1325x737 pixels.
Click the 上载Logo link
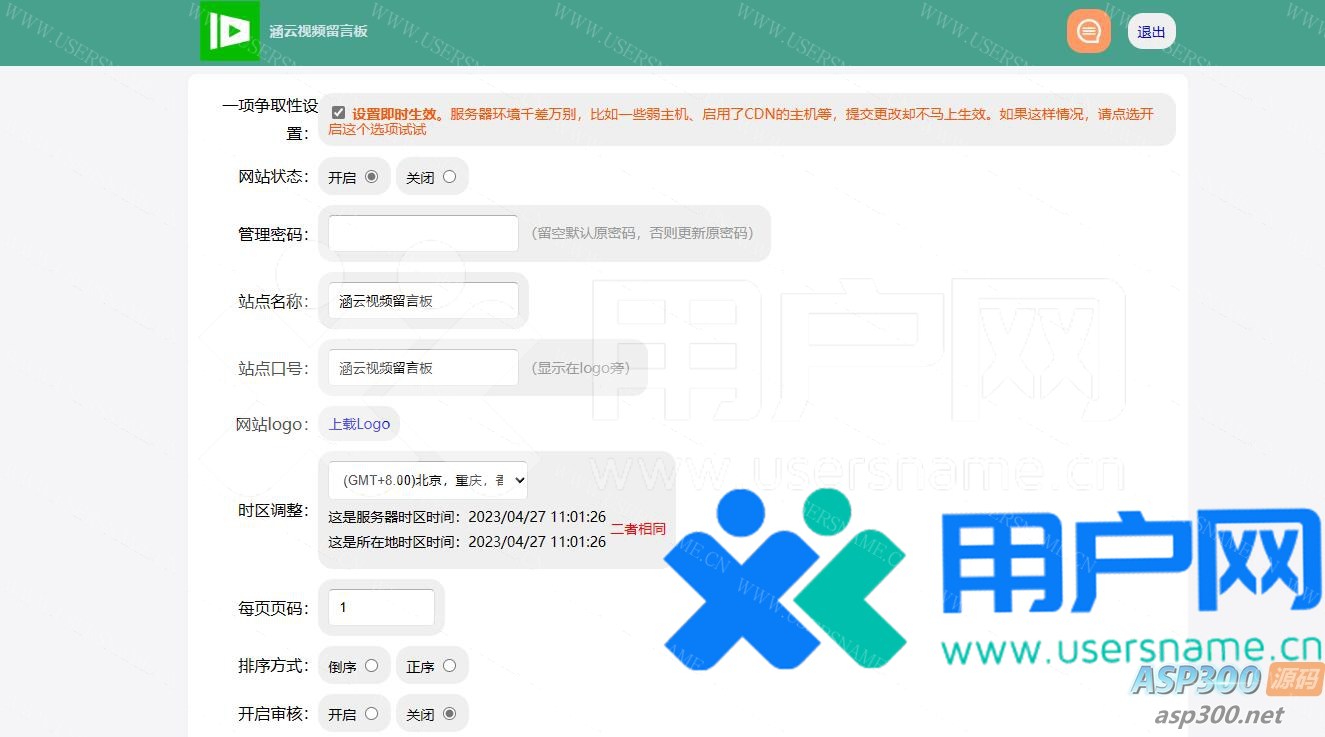coord(359,424)
